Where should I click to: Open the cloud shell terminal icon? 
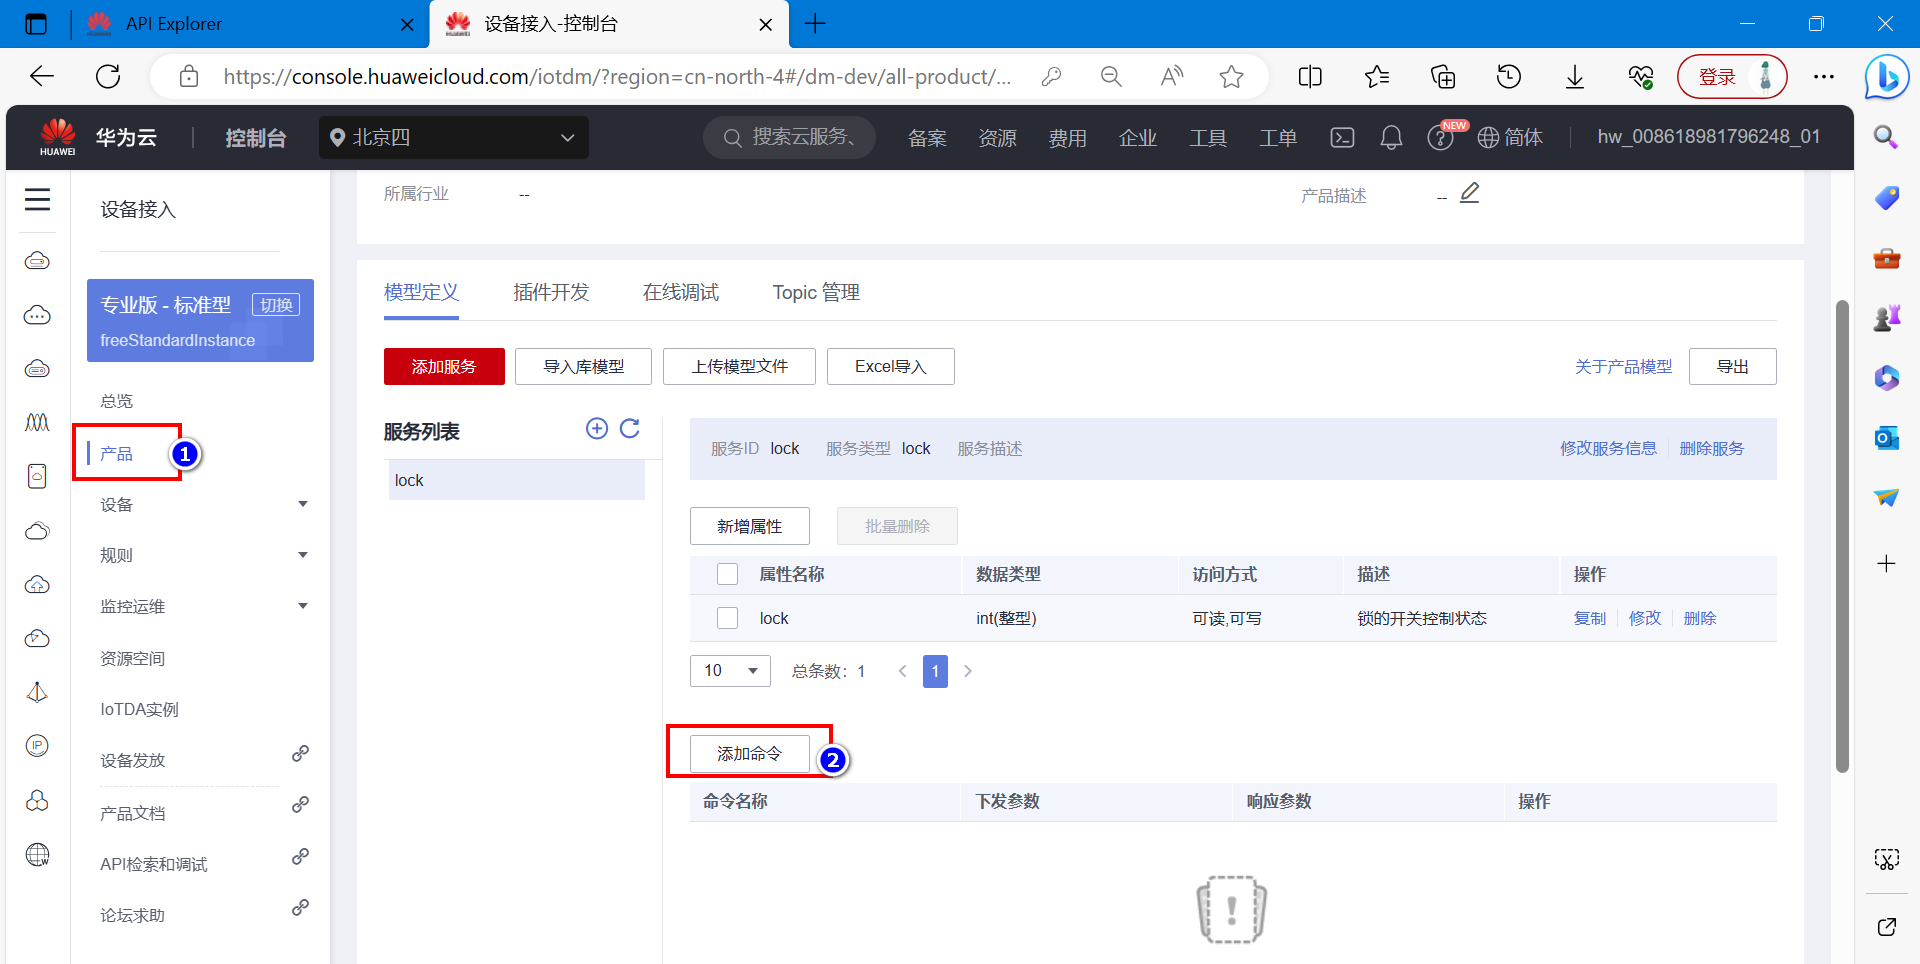pos(1342,137)
